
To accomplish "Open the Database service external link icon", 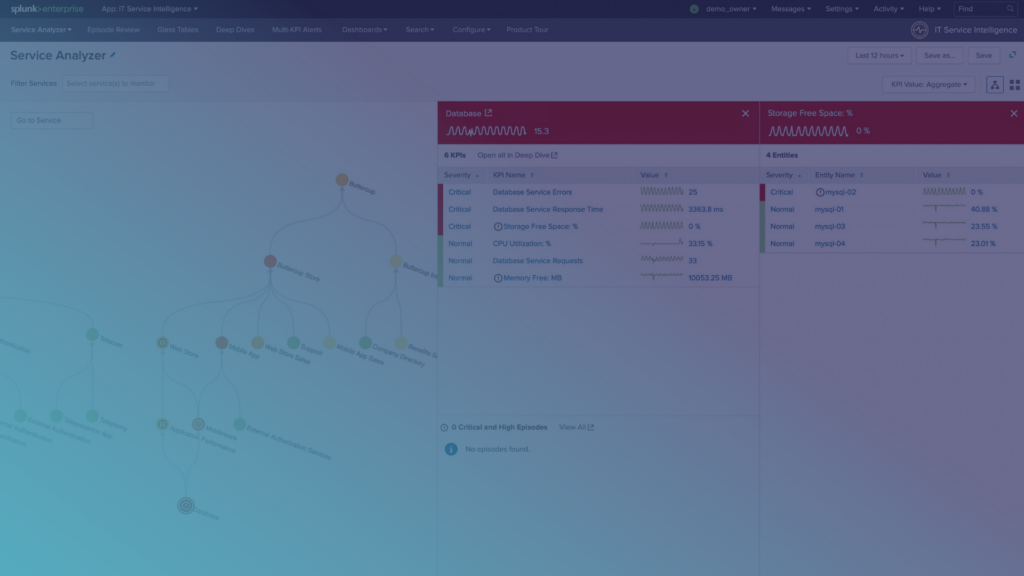I will click(x=488, y=113).
